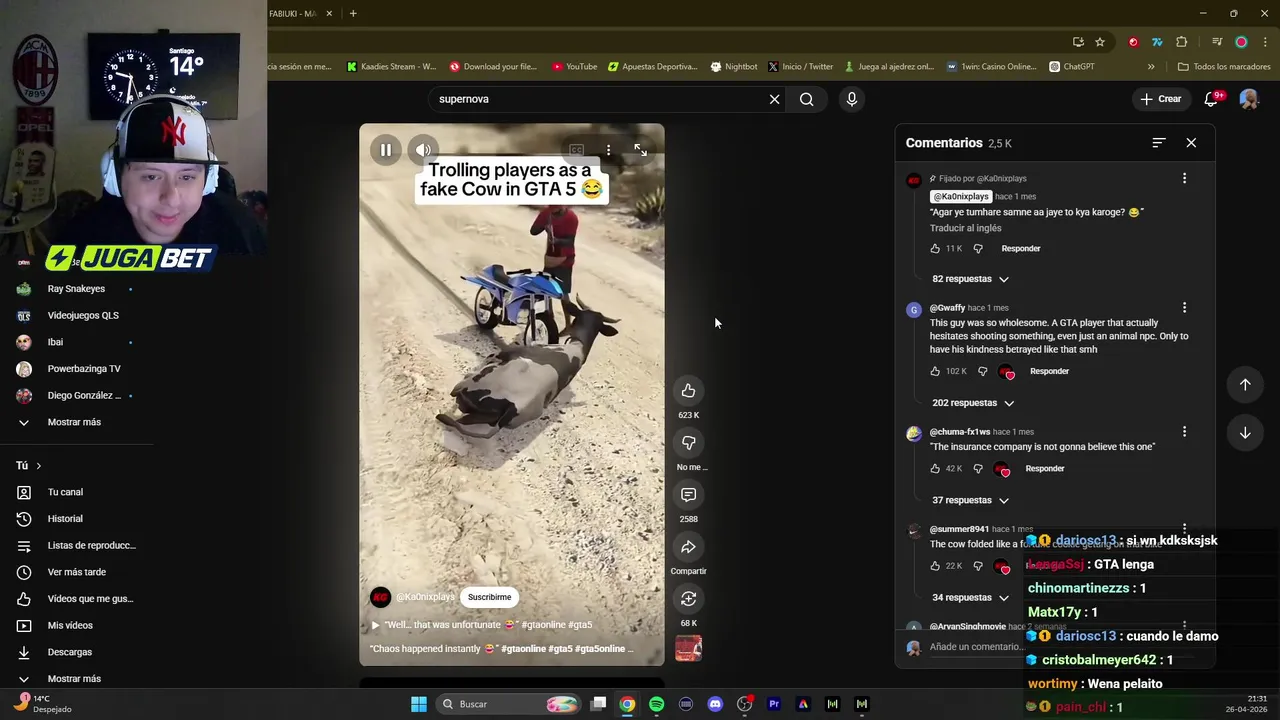Like the summer8941 comment with 22 K

click(x=935, y=565)
